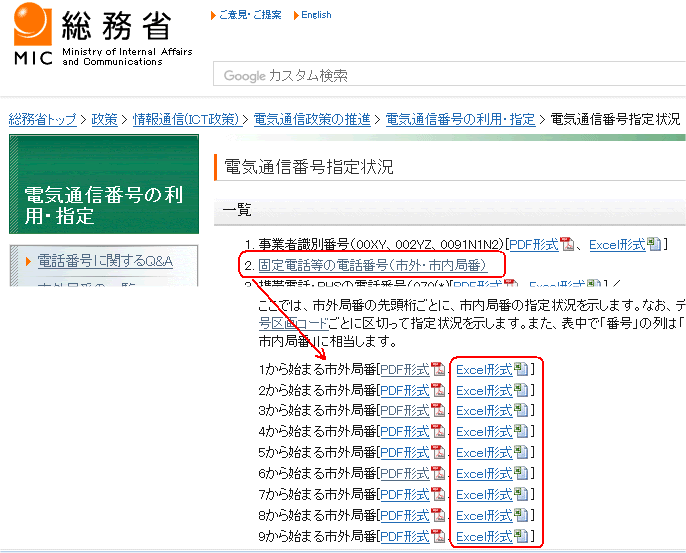The height and width of the screenshot is (553, 686).
Task: Open PDF形式 for 6から始まる市外局番
Action: click(405, 473)
